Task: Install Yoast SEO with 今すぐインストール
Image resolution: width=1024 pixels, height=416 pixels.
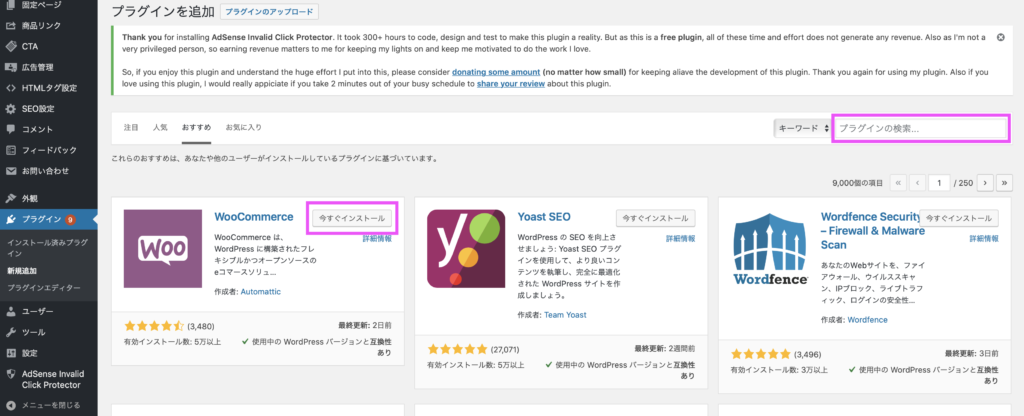Action: 656,218
